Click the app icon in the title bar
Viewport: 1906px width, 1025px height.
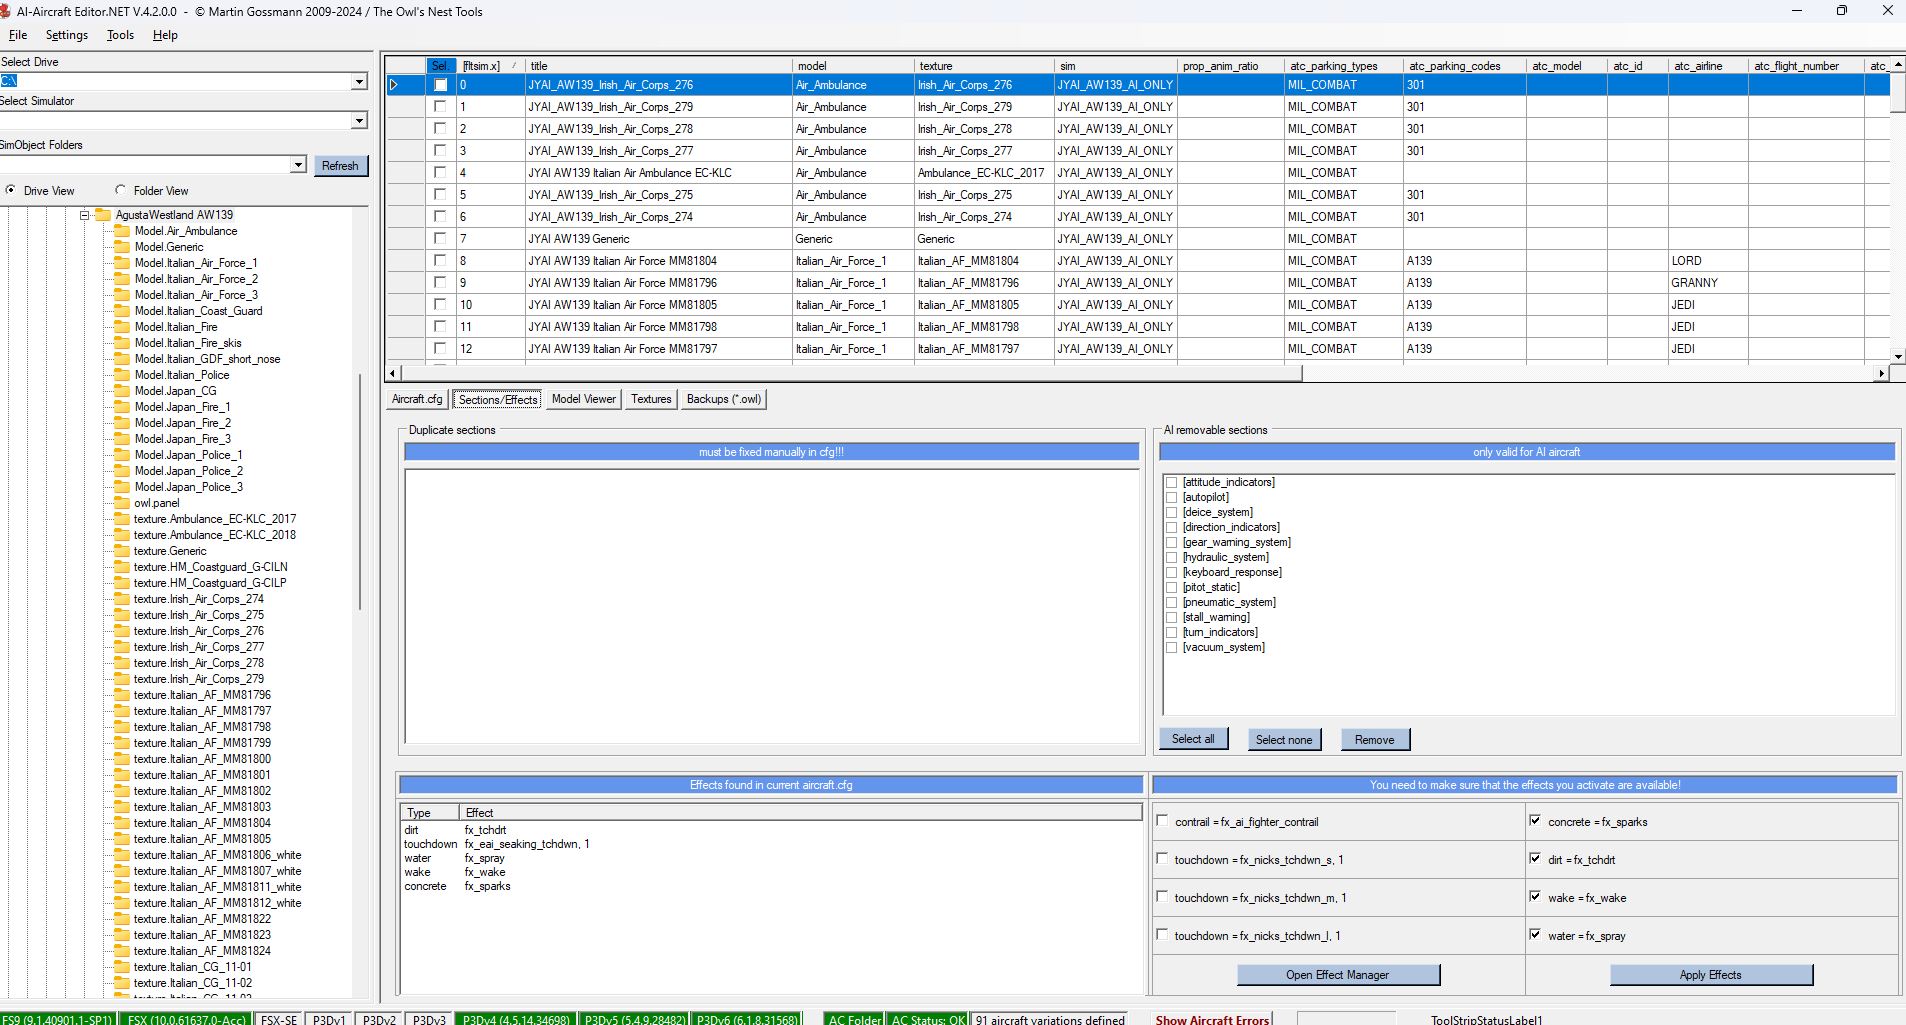5,11
